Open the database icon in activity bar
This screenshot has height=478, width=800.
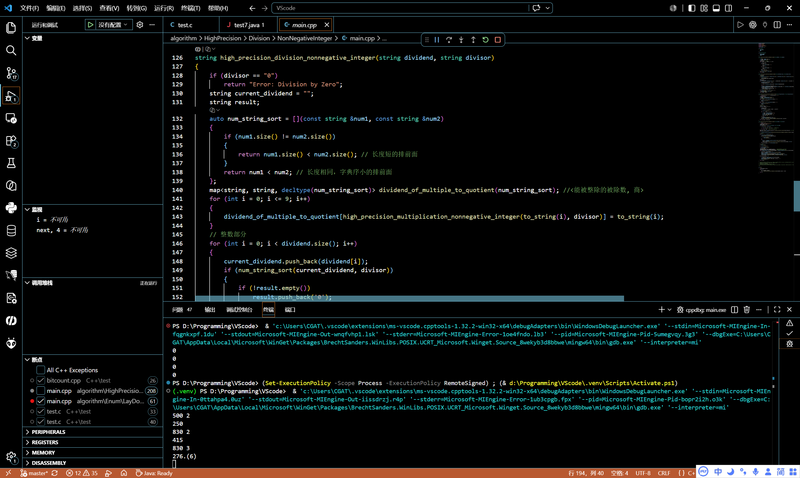click(11, 231)
